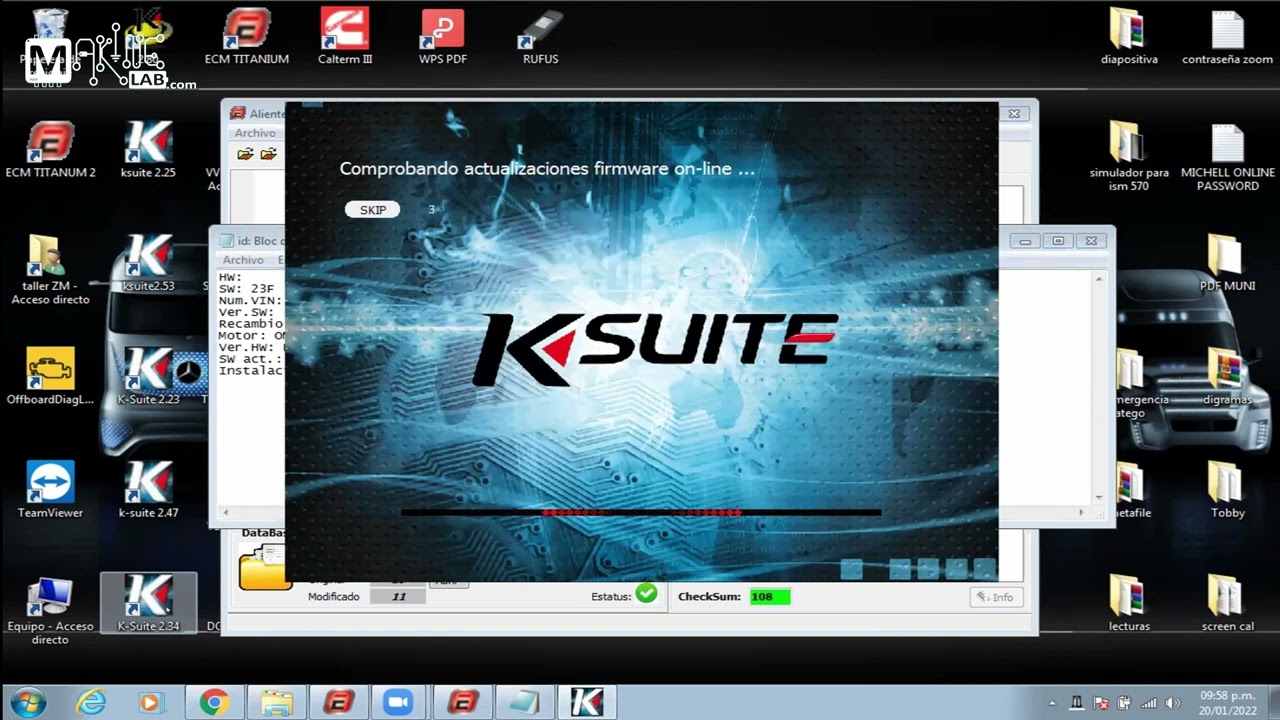
Task: Click right arrow of Notepad horizontal scrollbar
Action: pos(1080,513)
